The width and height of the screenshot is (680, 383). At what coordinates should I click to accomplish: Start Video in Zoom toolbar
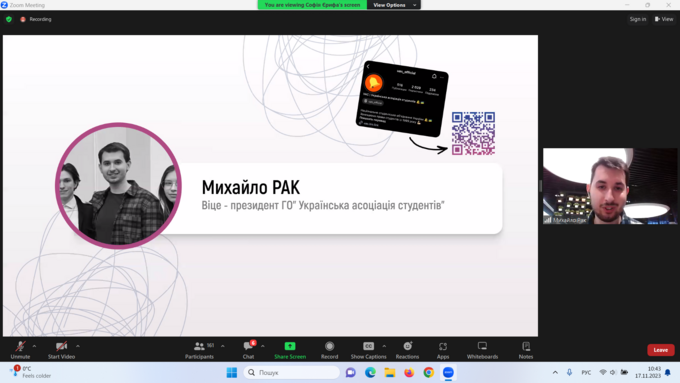[x=61, y=350]
